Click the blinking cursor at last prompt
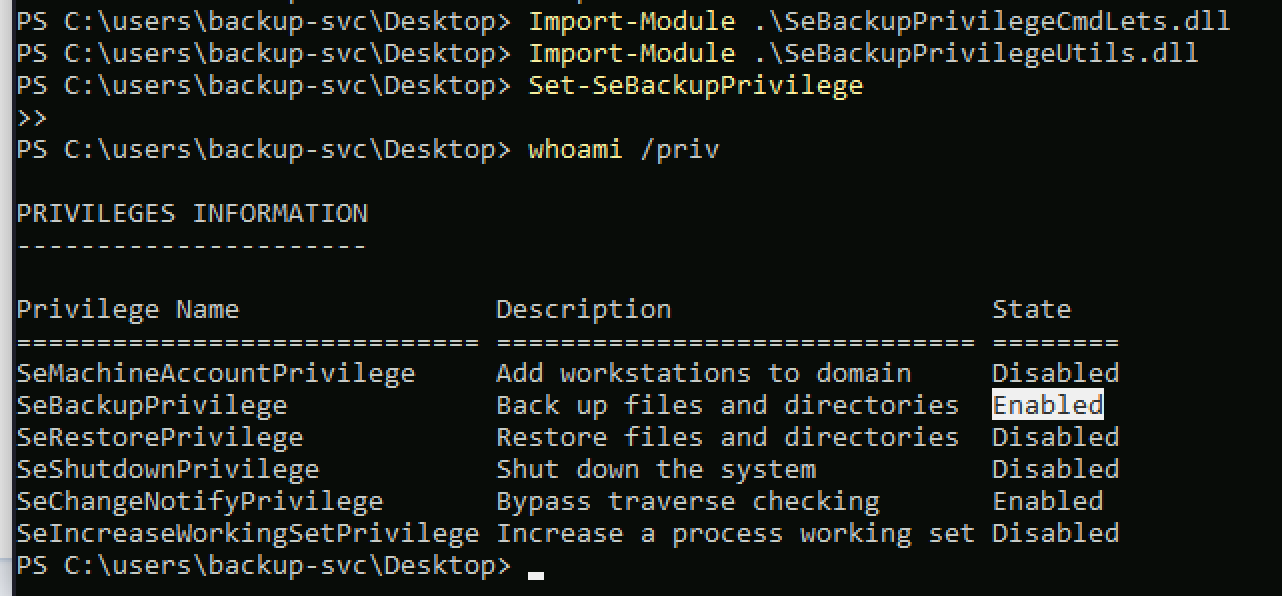The width and height of the screenshot is (1282, 596). point(536,575)
